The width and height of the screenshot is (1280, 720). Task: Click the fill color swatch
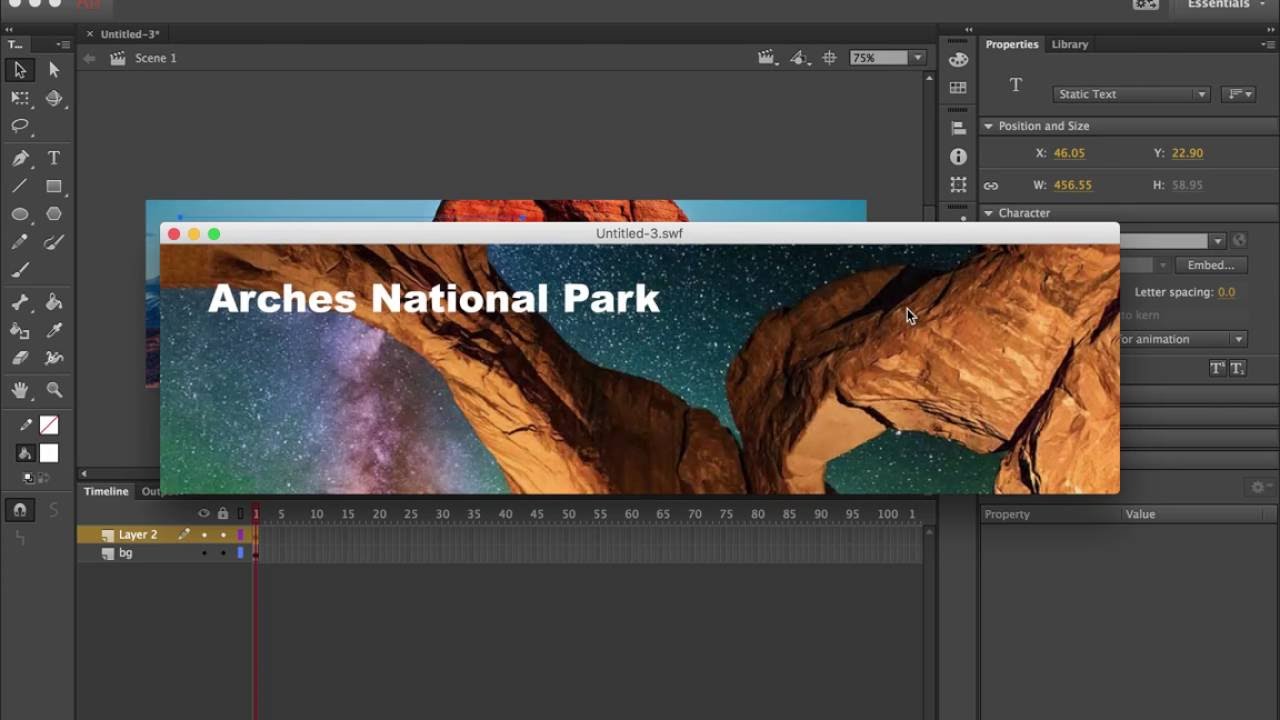[x=48, y=453]
